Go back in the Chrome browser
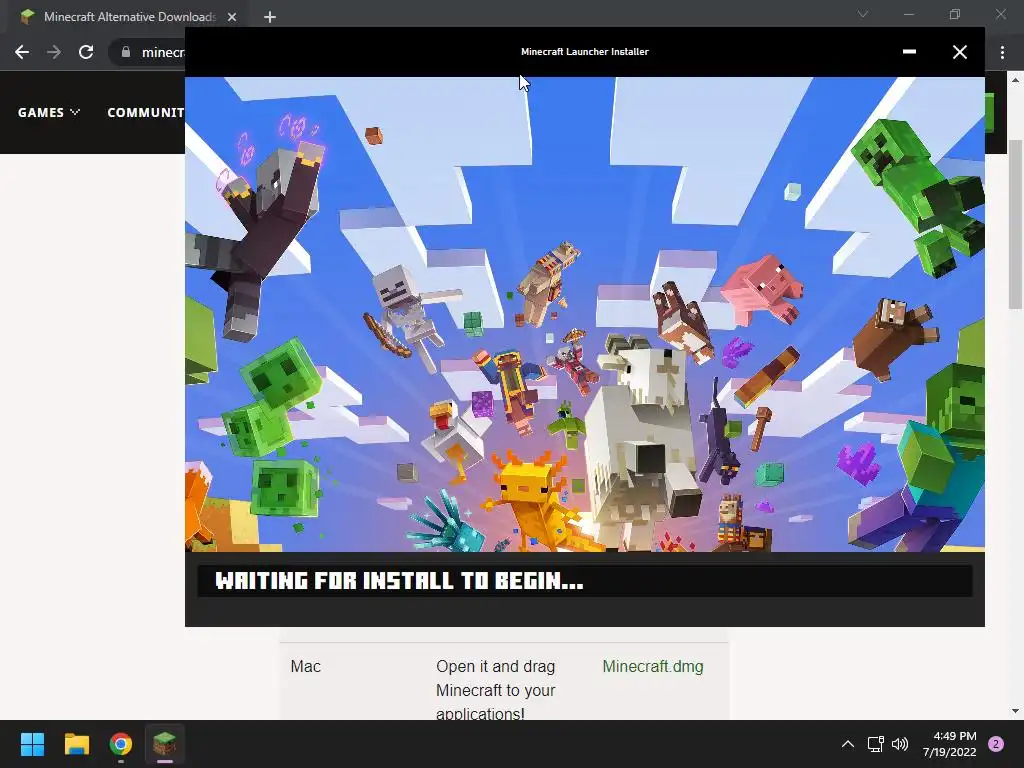 (x=22, y=52)
